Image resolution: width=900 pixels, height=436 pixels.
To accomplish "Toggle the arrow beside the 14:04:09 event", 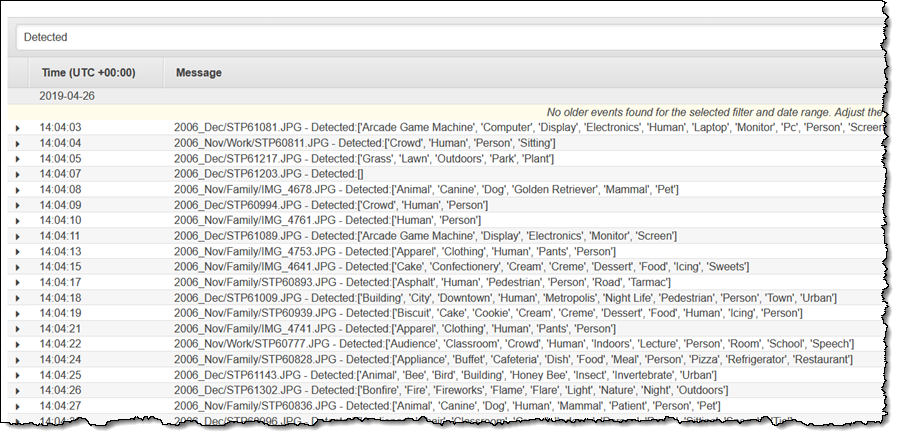I will click(x=18, y=205).
